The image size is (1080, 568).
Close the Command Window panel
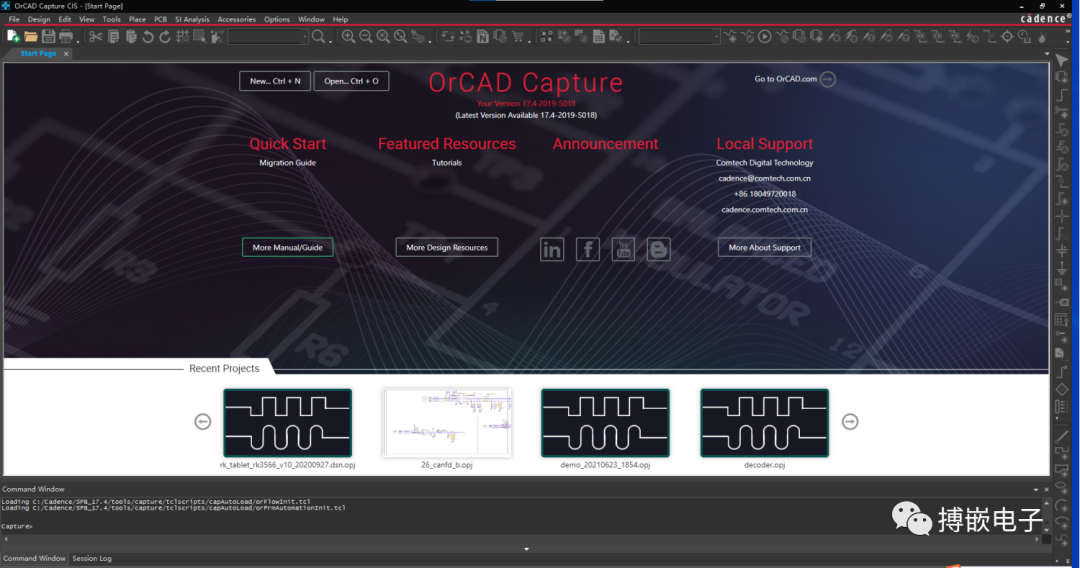[x=1046, y=490]
